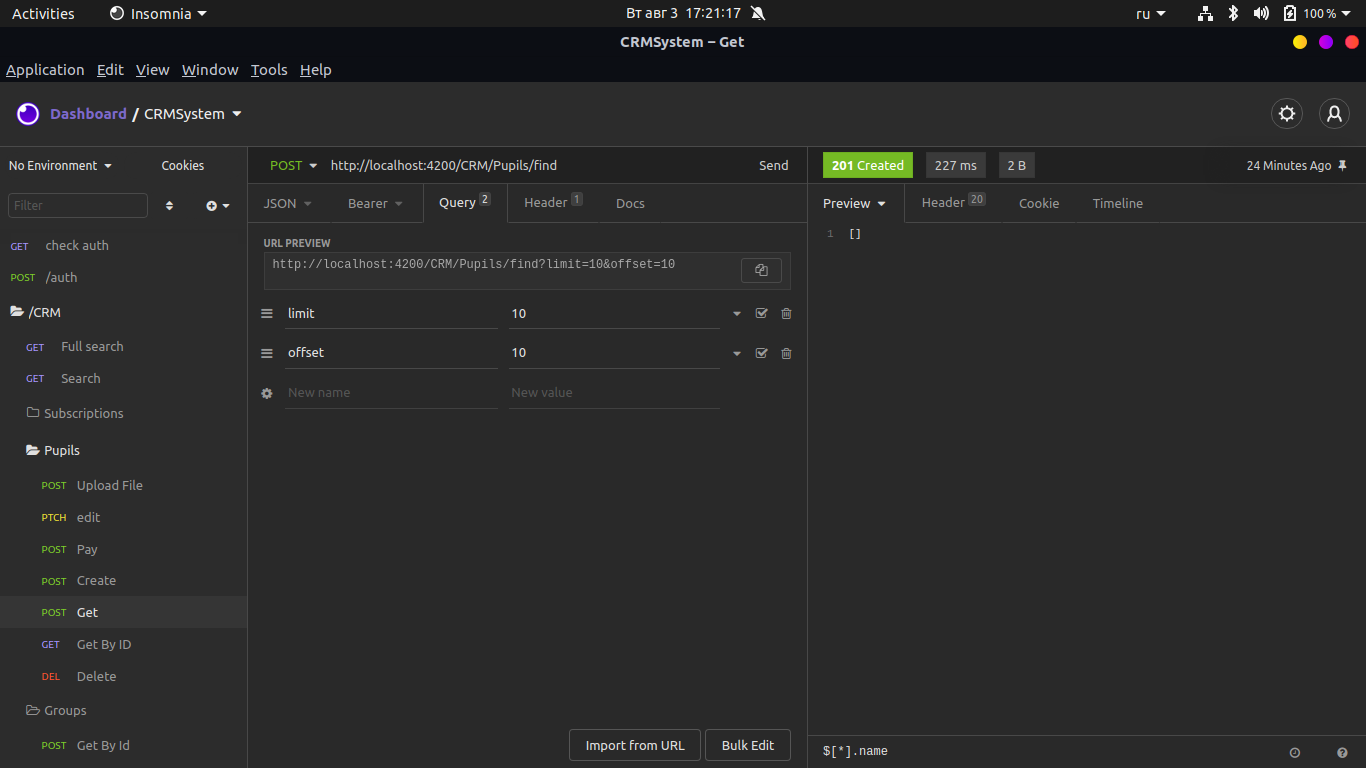Delete the offset parameter trash icon
This screenshot has width=1366, height=768.
click(x=786, y=353)
